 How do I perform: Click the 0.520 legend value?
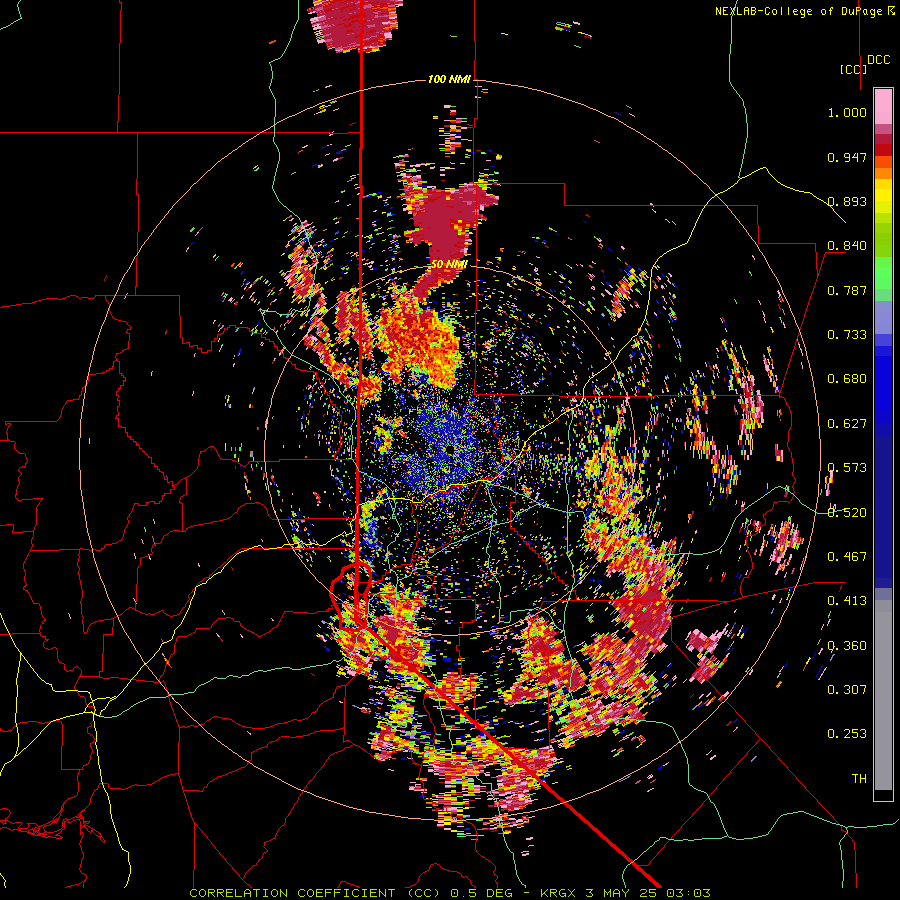pos(847,512)
